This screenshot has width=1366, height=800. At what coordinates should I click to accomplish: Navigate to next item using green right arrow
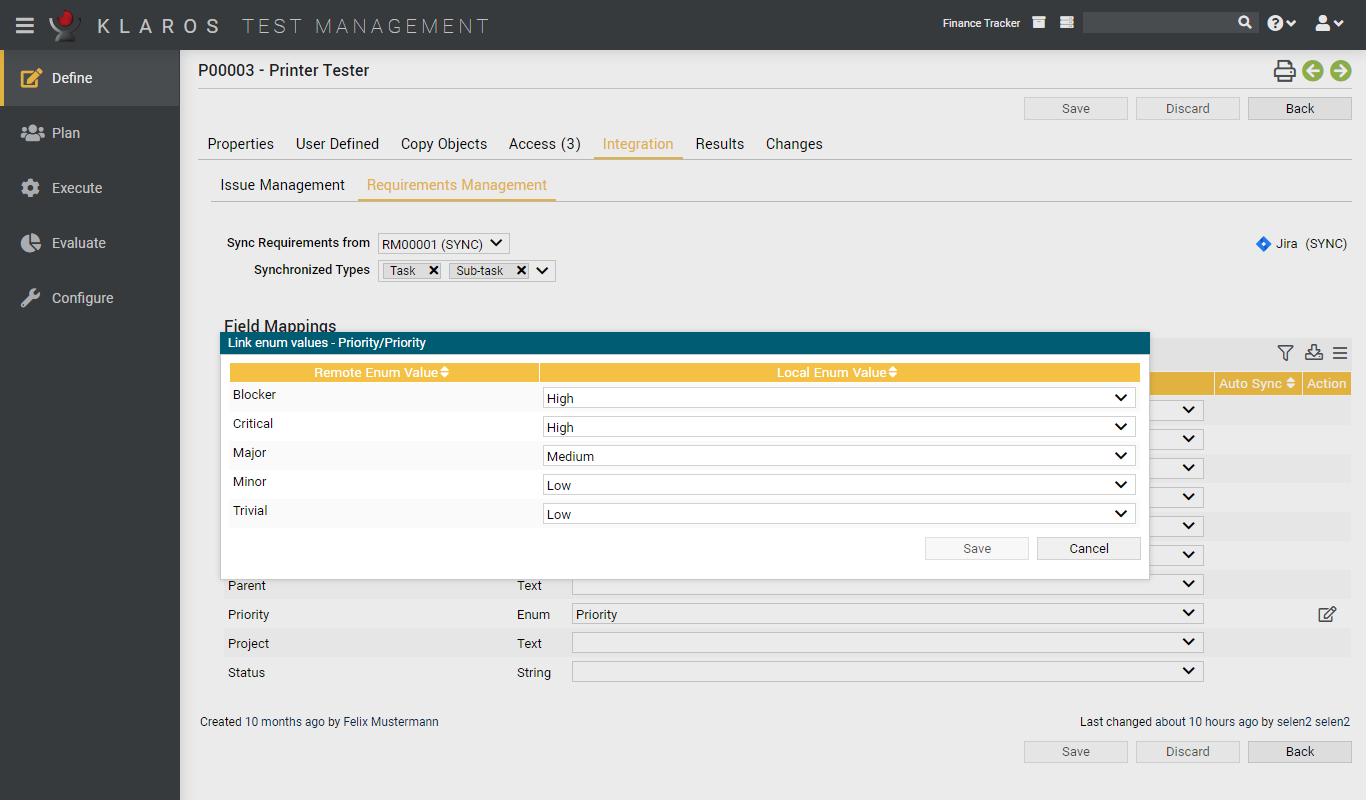(x=1341, y=71)
